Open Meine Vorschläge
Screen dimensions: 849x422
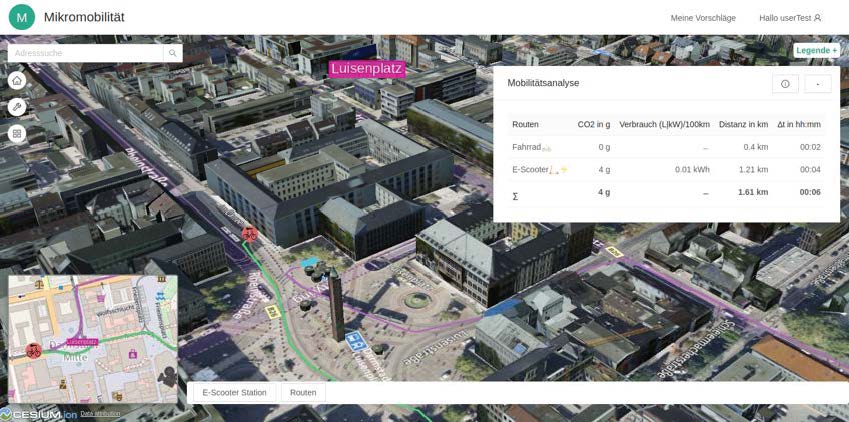coord(703,18)
